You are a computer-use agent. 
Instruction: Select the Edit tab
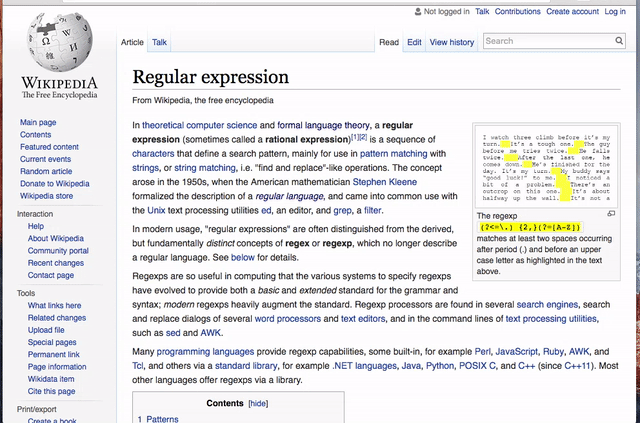pos(414,42)
